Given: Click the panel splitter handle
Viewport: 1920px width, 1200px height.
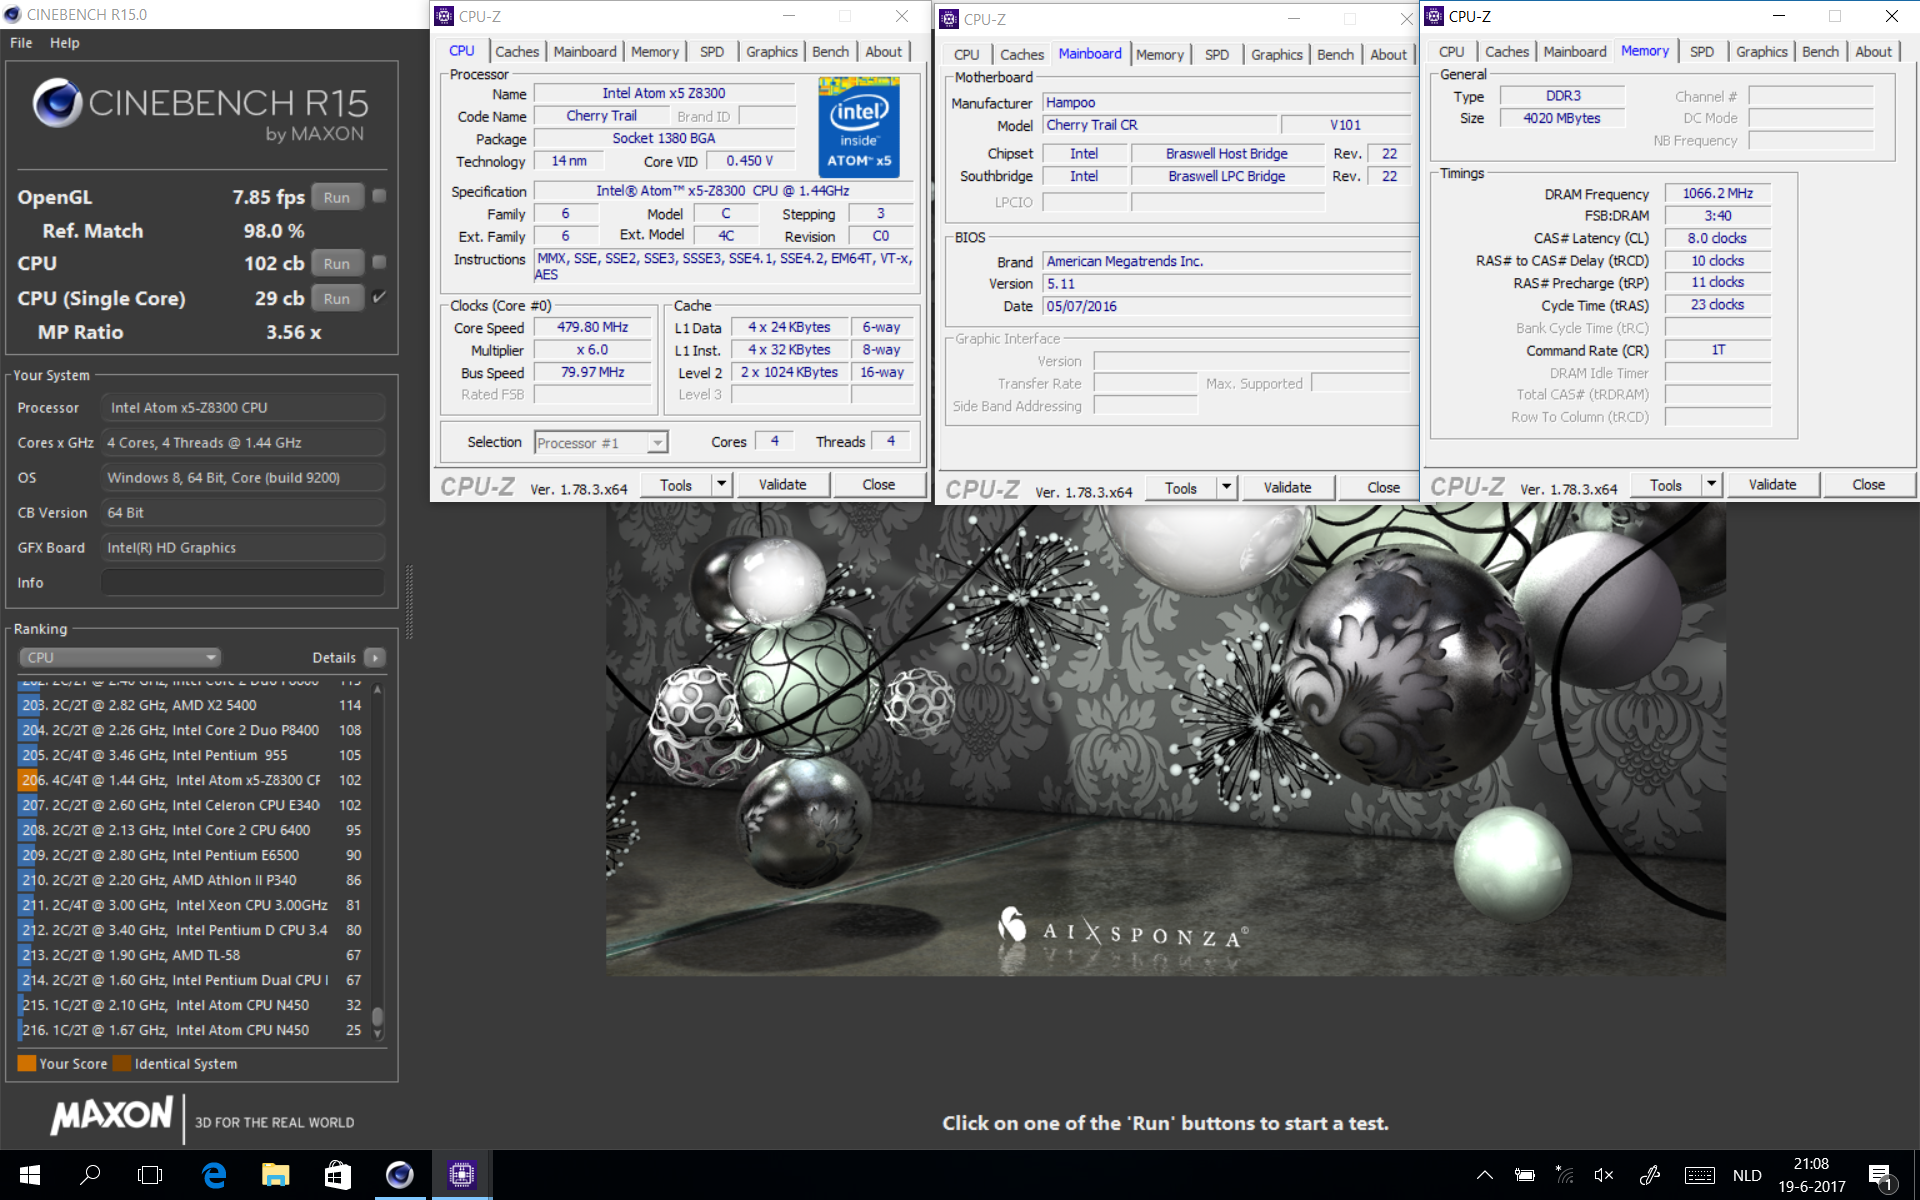Looking at the screenshot, I should coord(409,601).
